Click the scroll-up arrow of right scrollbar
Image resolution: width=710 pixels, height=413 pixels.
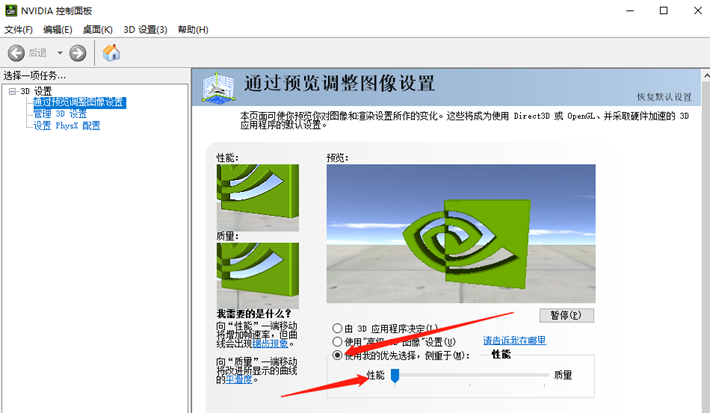point(706,76)
